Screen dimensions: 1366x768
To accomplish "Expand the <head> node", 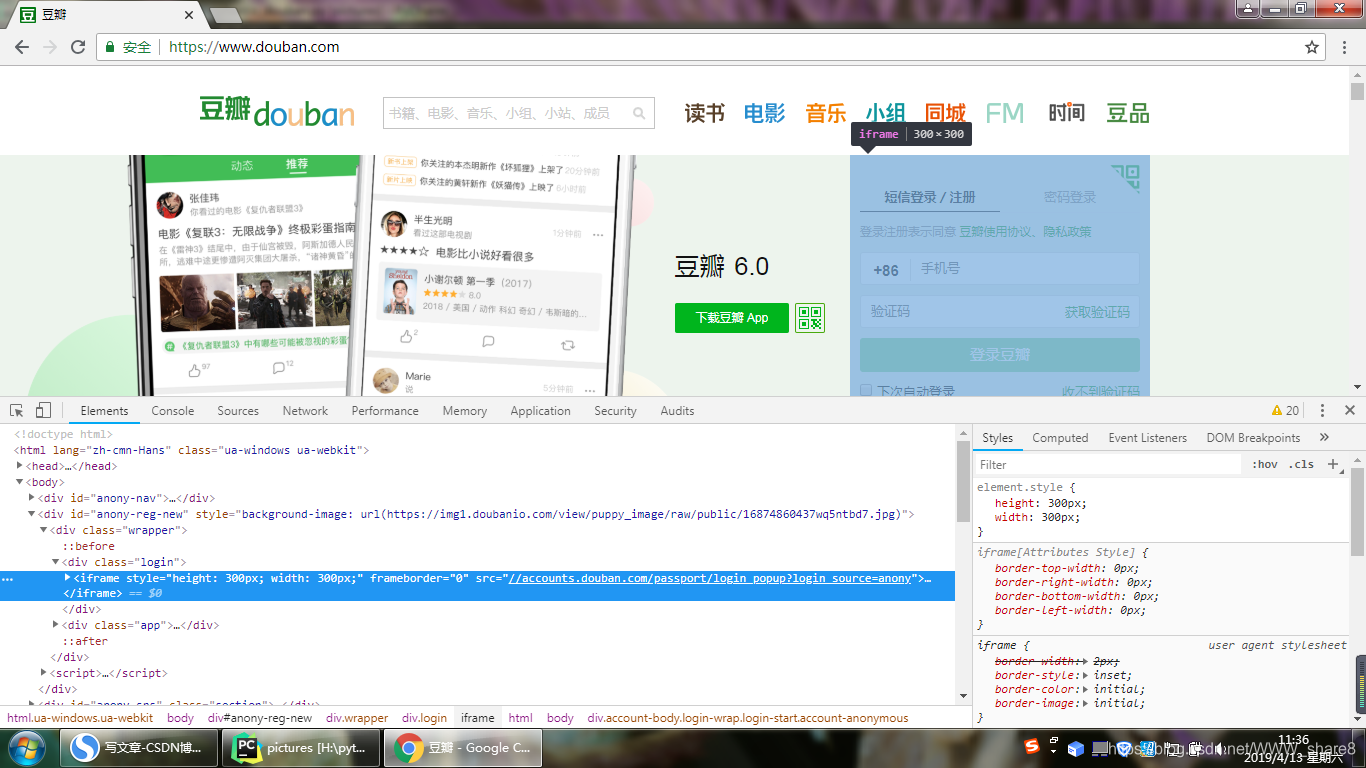I will pos(20,466).
